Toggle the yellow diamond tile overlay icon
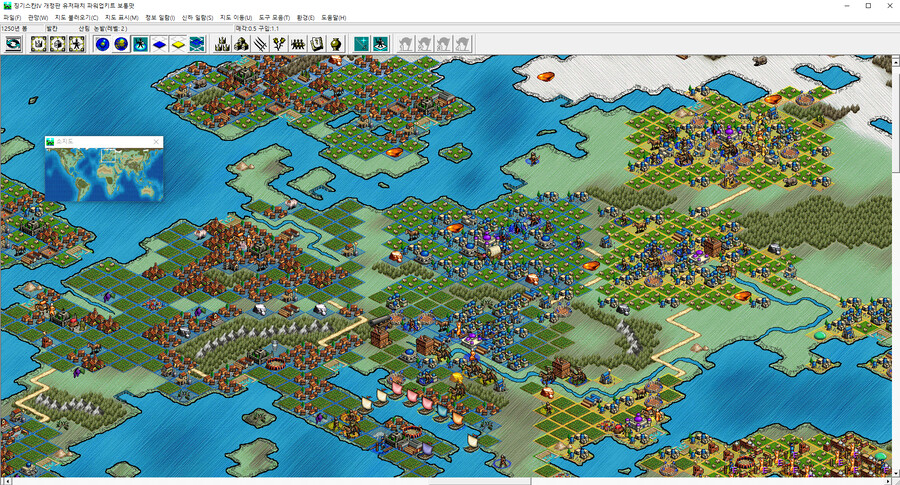Screen dimensions: 900x485 179,44
